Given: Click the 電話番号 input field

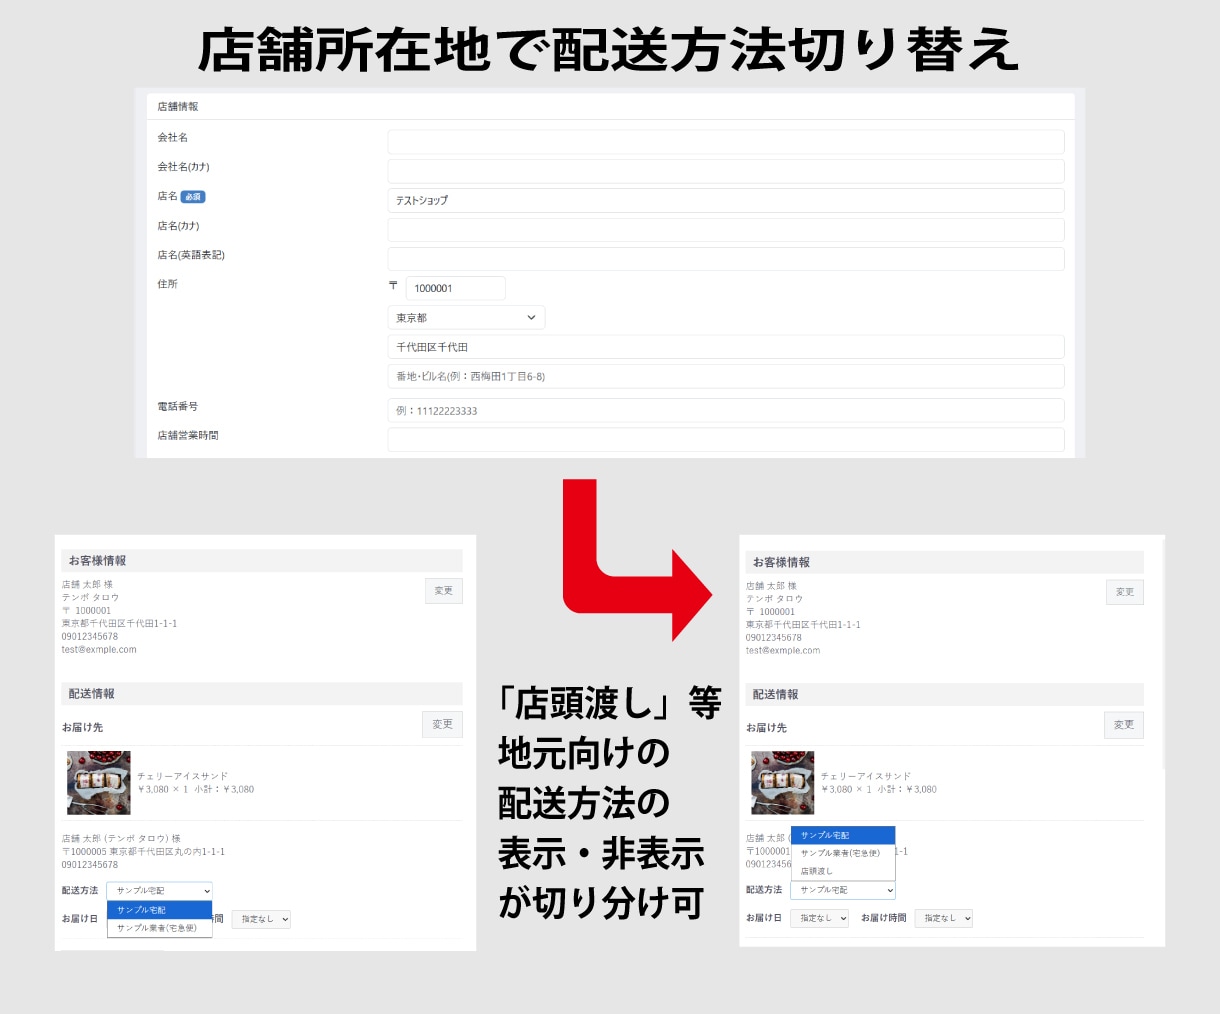Looking at the screenshot, I should pos(726,410).
